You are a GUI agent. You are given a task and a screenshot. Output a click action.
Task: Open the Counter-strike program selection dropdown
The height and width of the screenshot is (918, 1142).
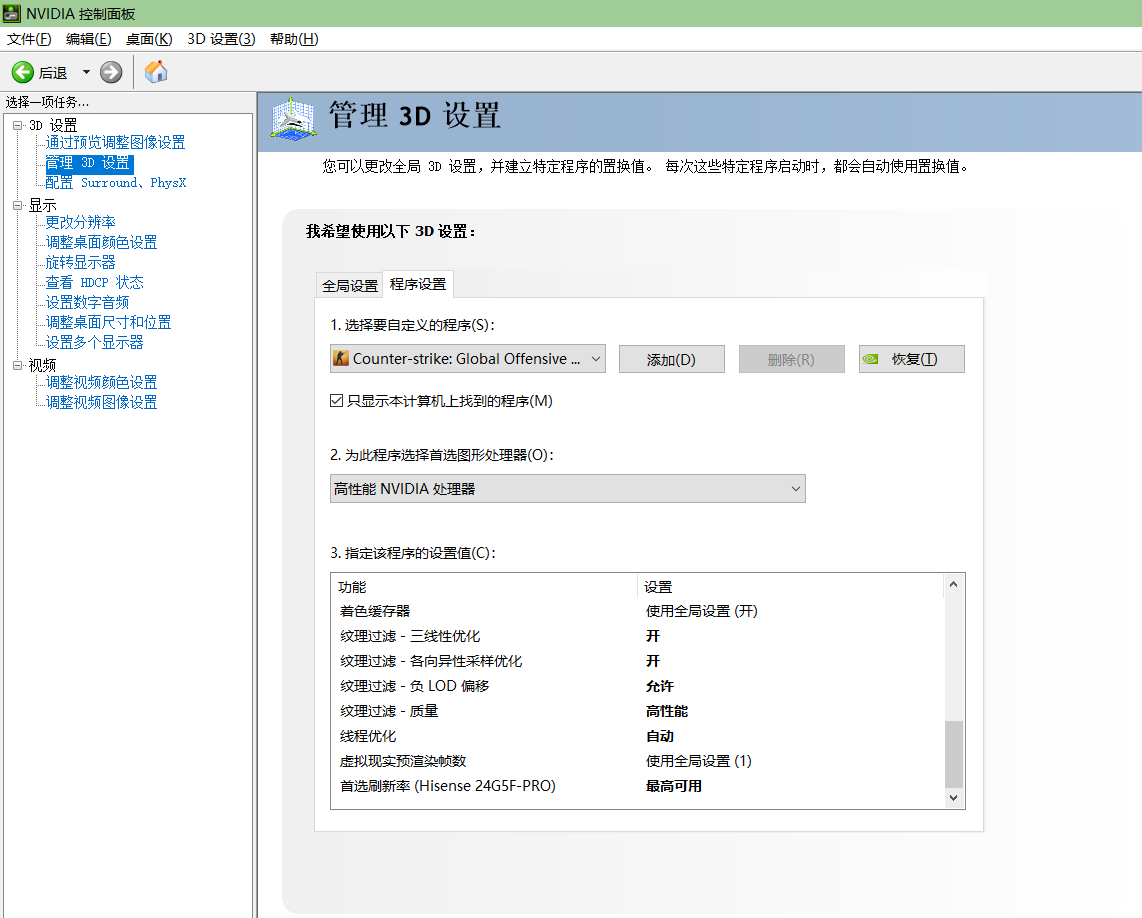597,358
